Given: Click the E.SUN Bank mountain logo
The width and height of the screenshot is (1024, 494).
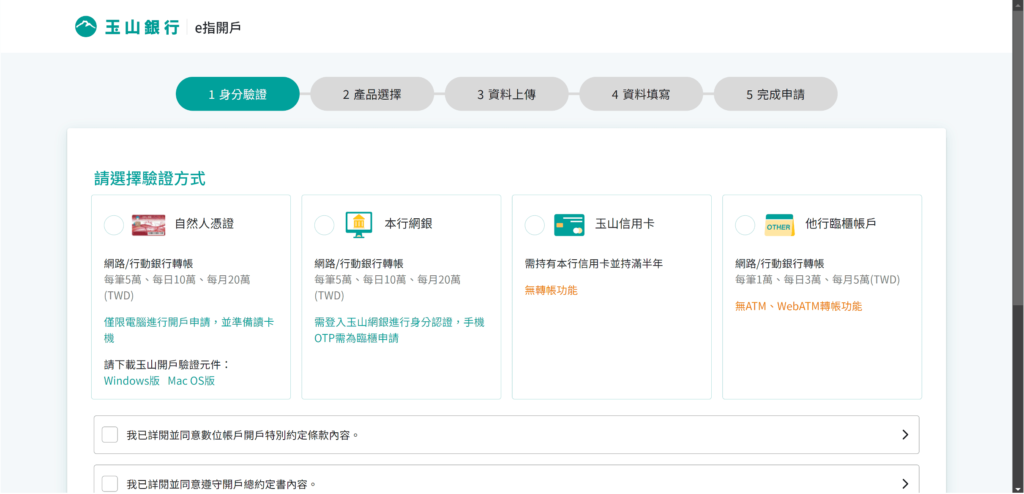Looking at the screenshot, I should click(x=86, y=27).
